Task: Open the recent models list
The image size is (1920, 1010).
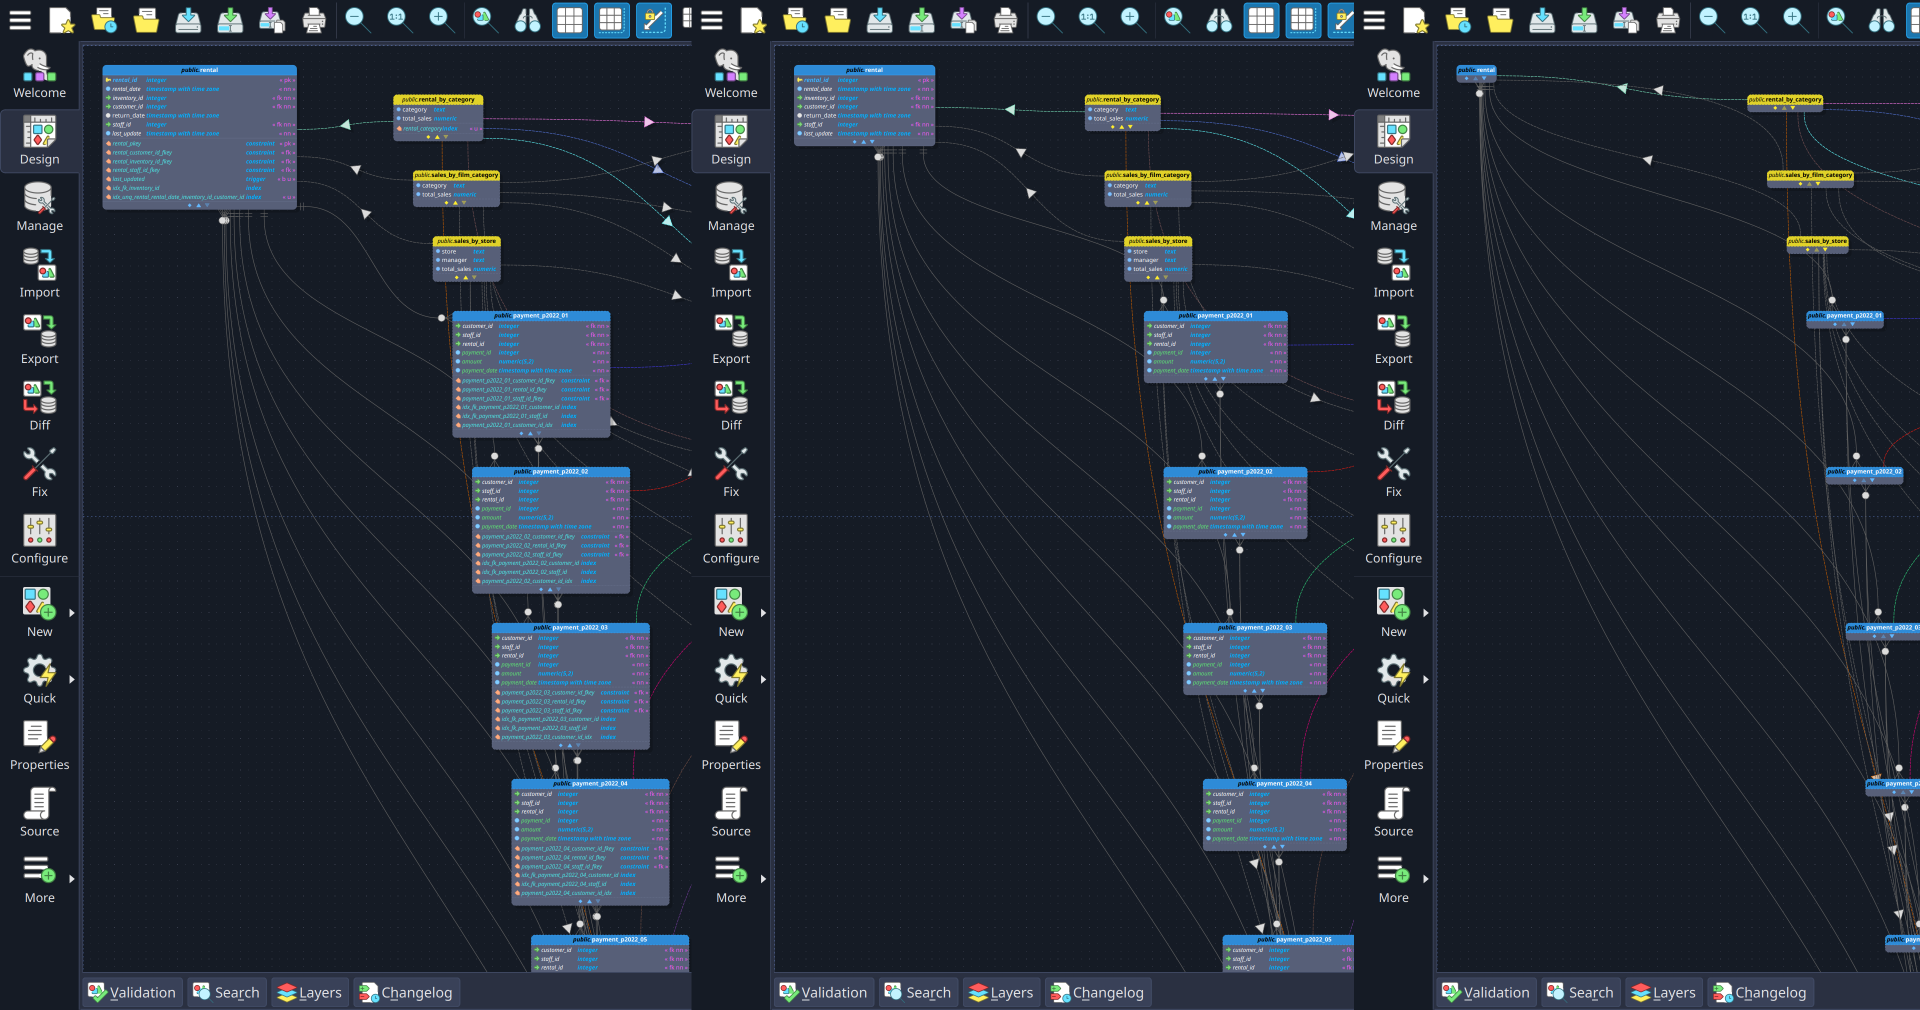Action: point(104,20)
